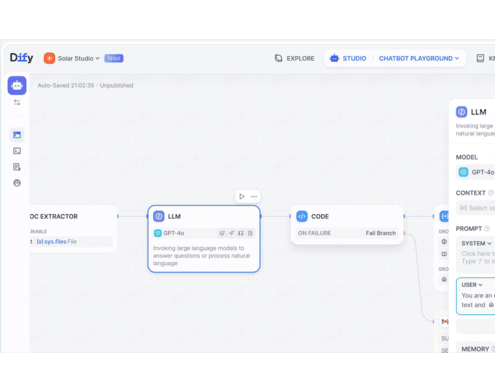The height and width of the screenshot is (392, 495).
Task: Click third feature icon in GPT-4o row
Action: [241, 233]
